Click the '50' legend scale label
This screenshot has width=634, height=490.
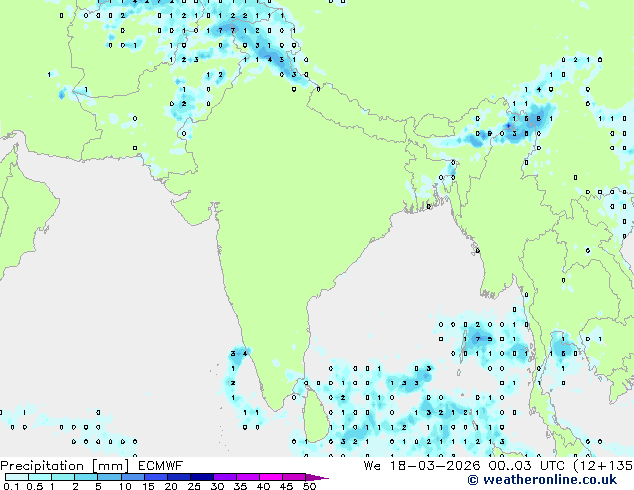click(310, 486)
